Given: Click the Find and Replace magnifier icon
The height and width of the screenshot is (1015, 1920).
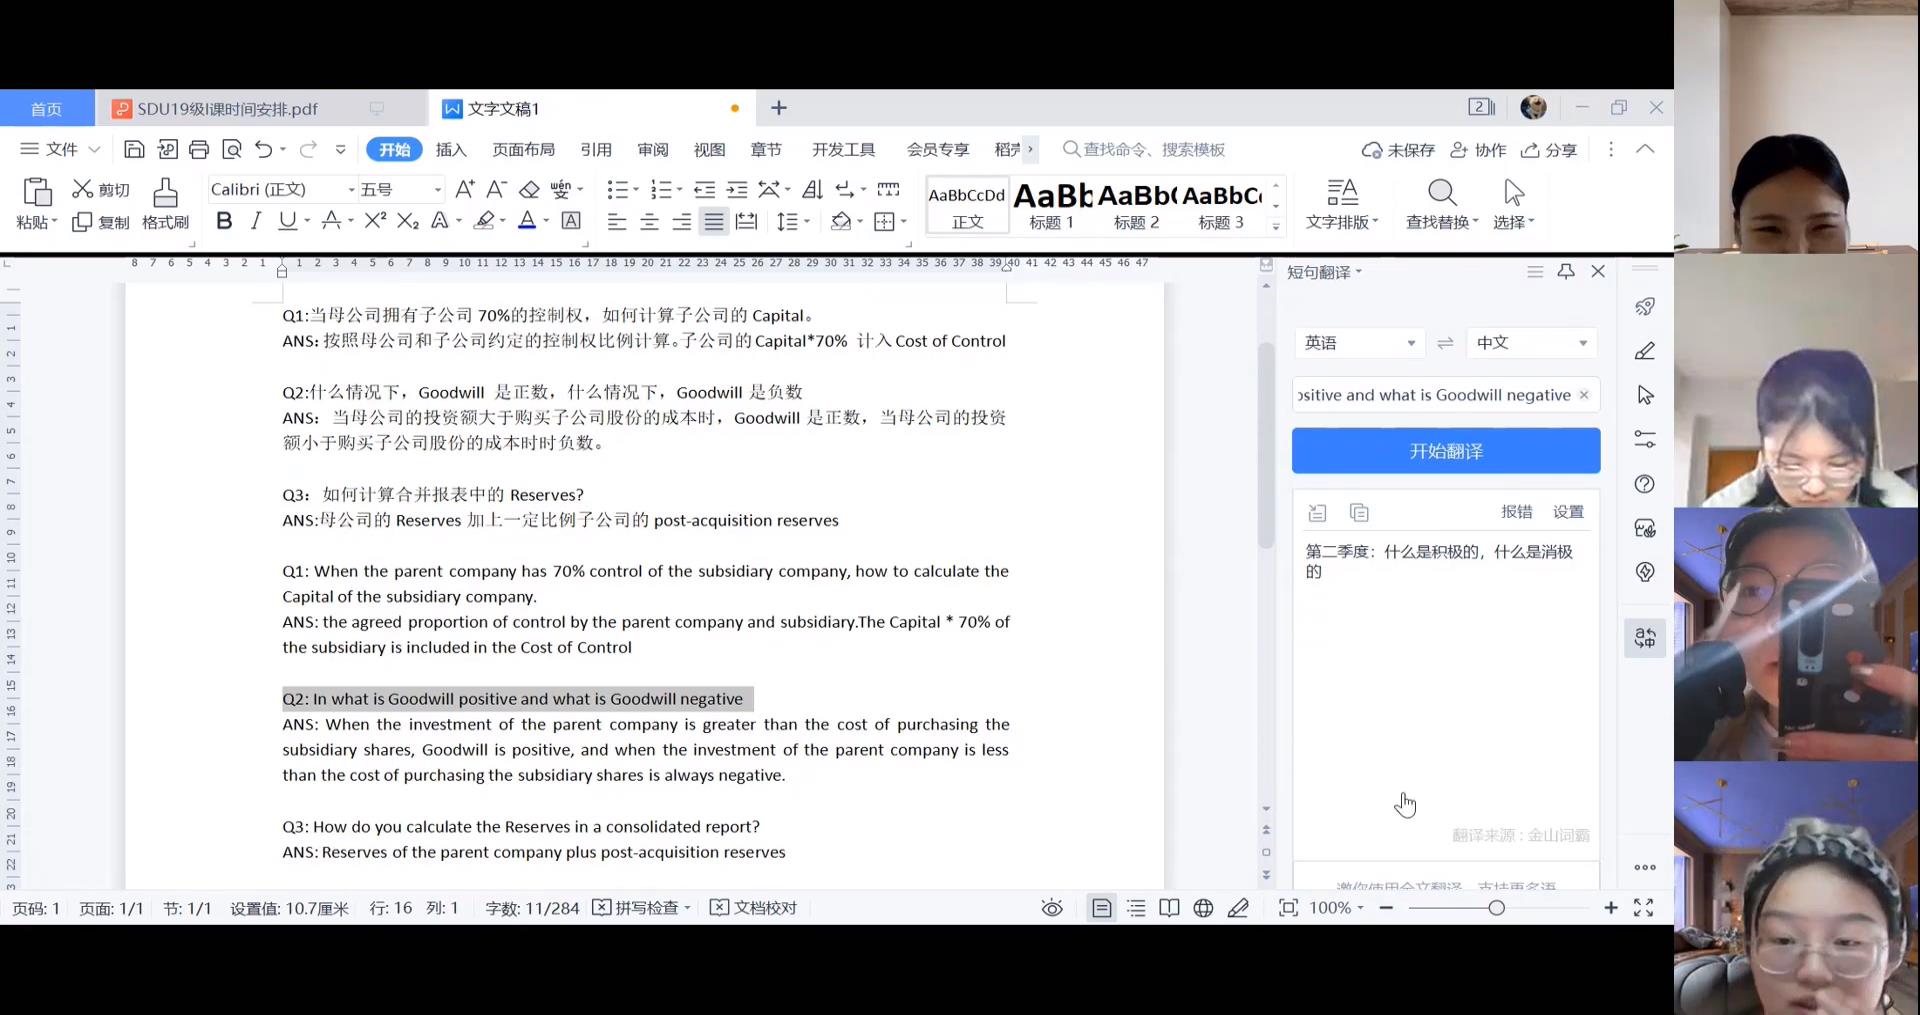Looking at the screenshot, I should click(x=1441, y=192).
